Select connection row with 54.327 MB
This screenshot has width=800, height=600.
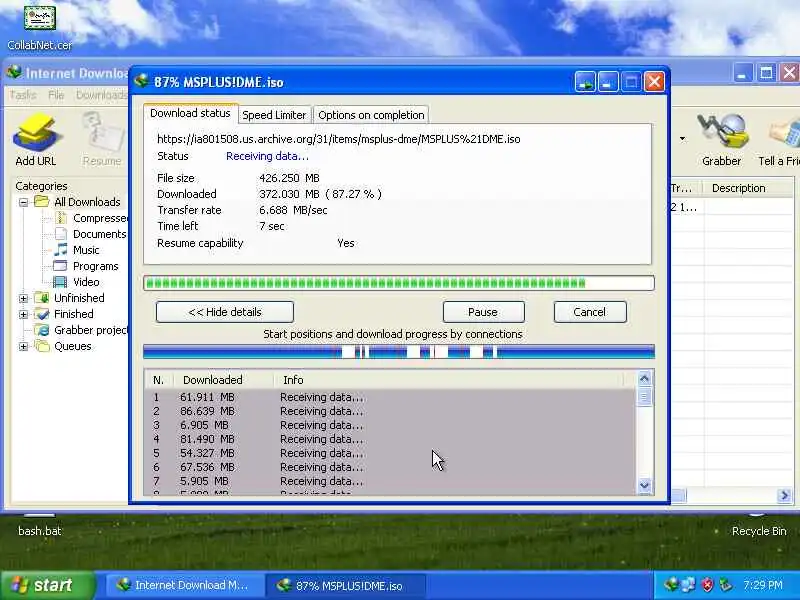click(390, 453)
